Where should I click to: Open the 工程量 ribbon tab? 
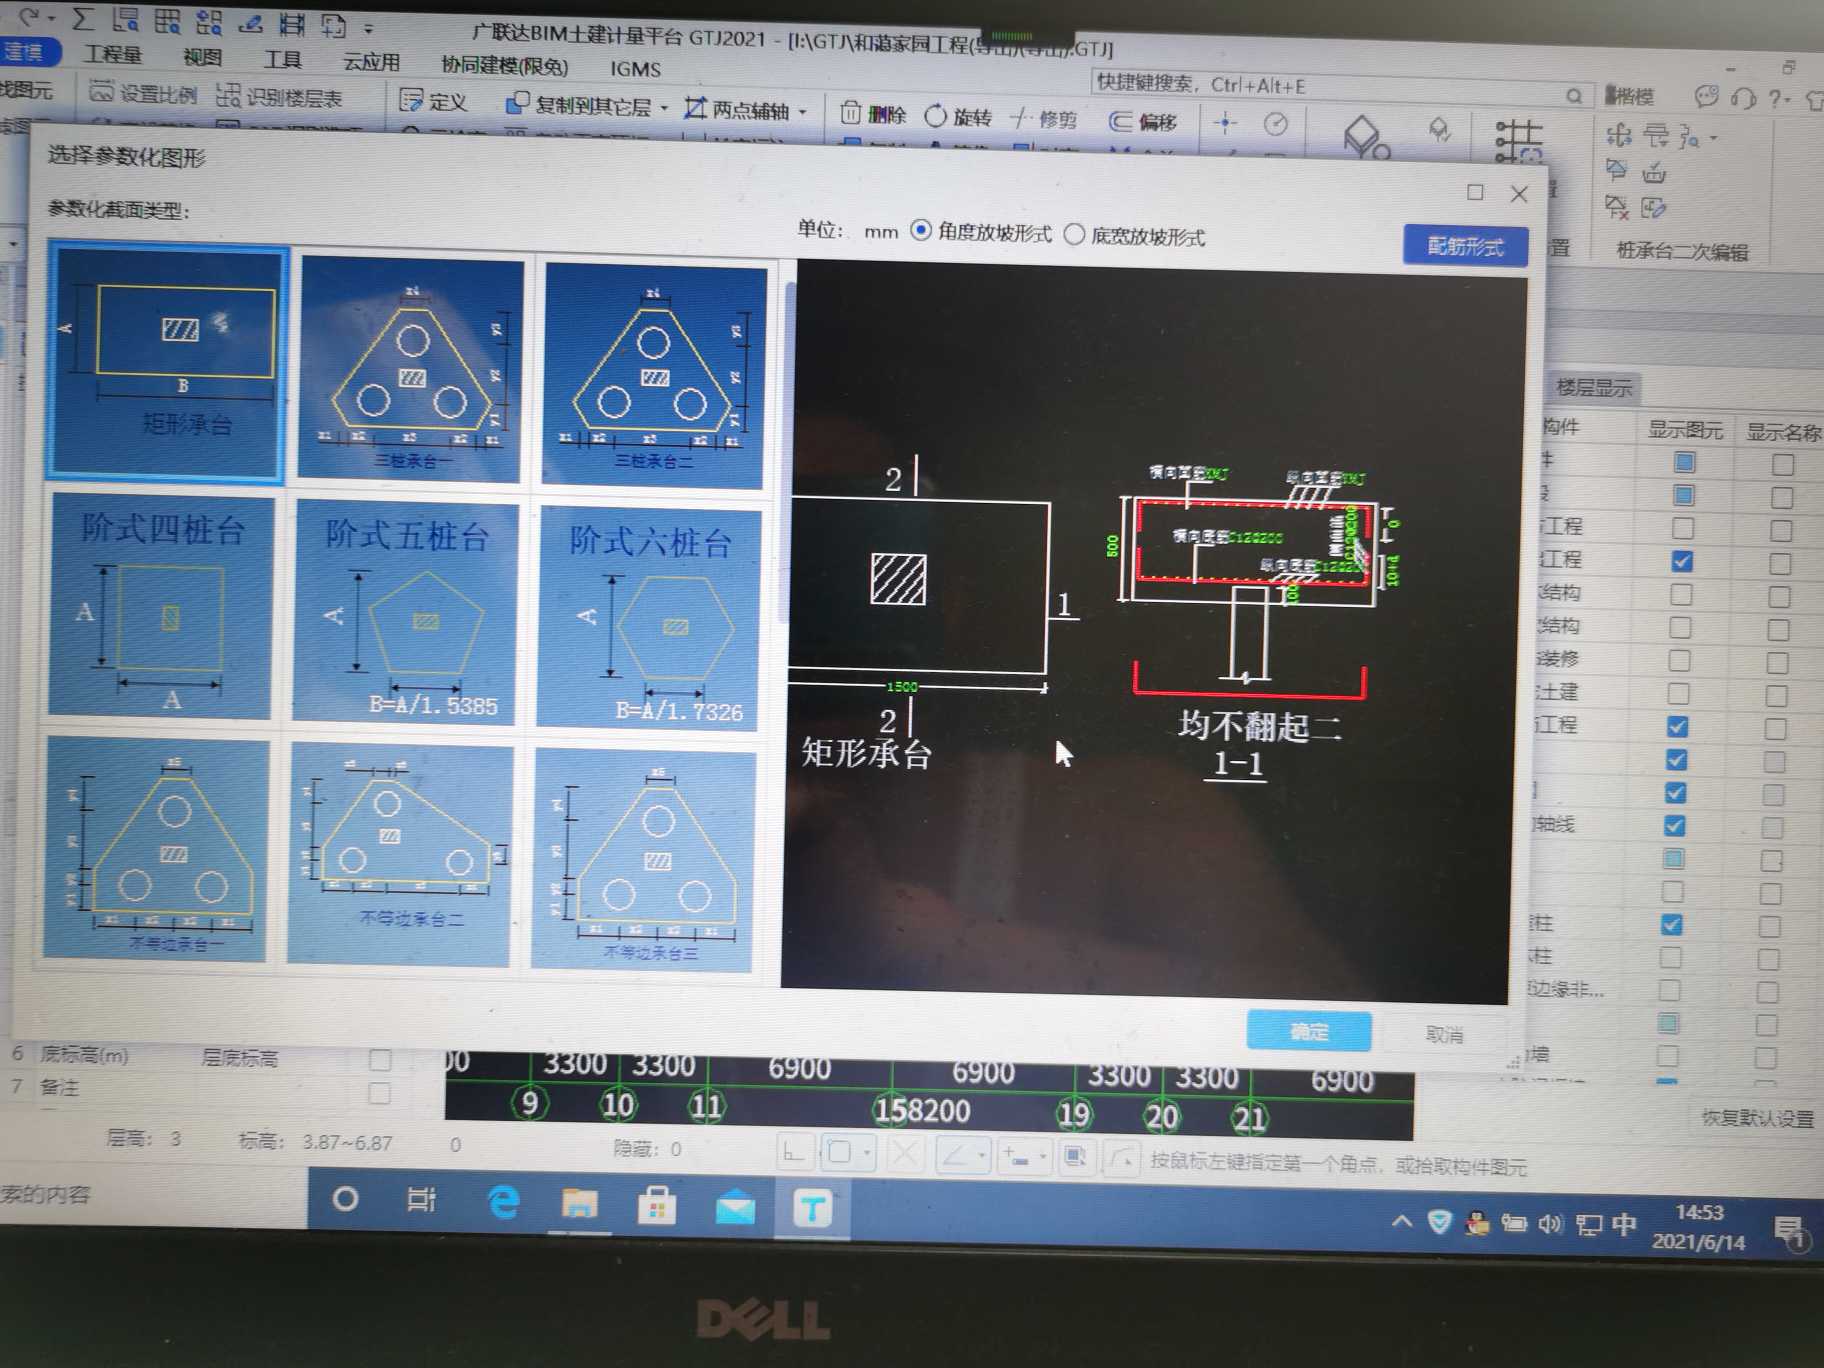click(x=112, y=54)
